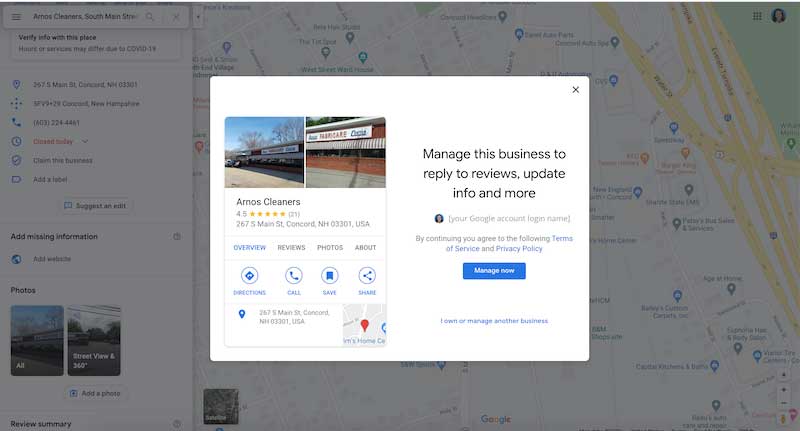Click the Pegman Street View icon

point(783,419)
